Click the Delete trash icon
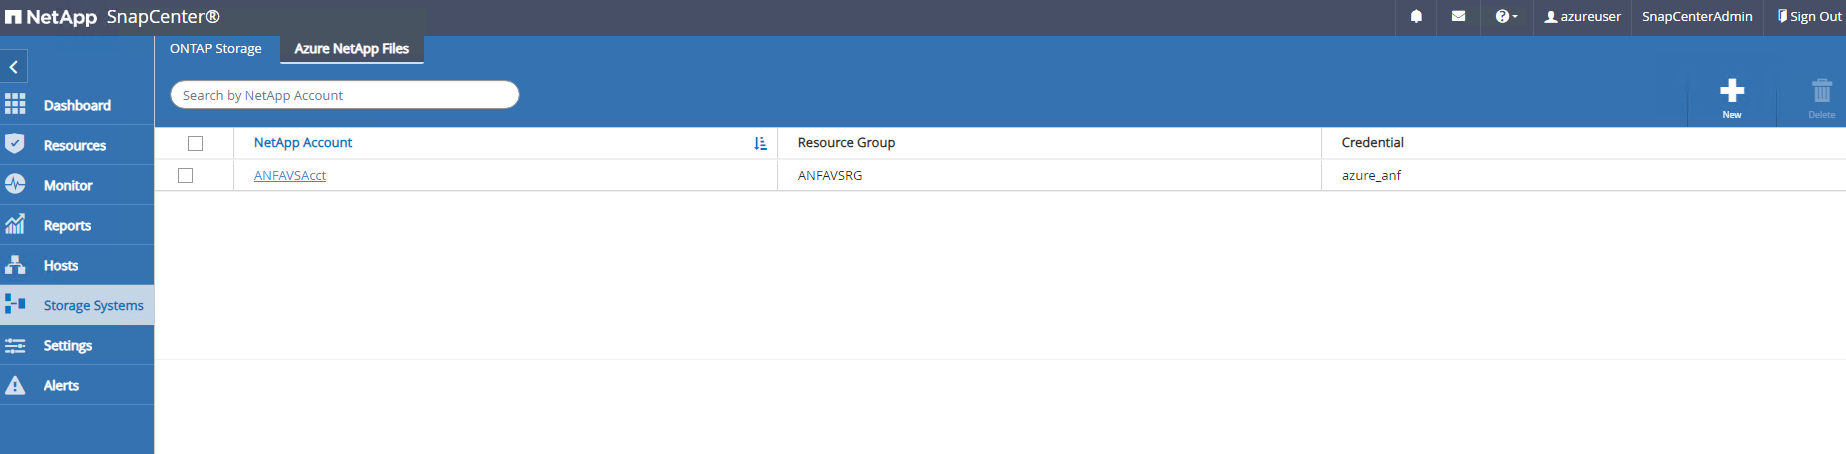Viewport: 1846px width, 454px height. 1822,91
